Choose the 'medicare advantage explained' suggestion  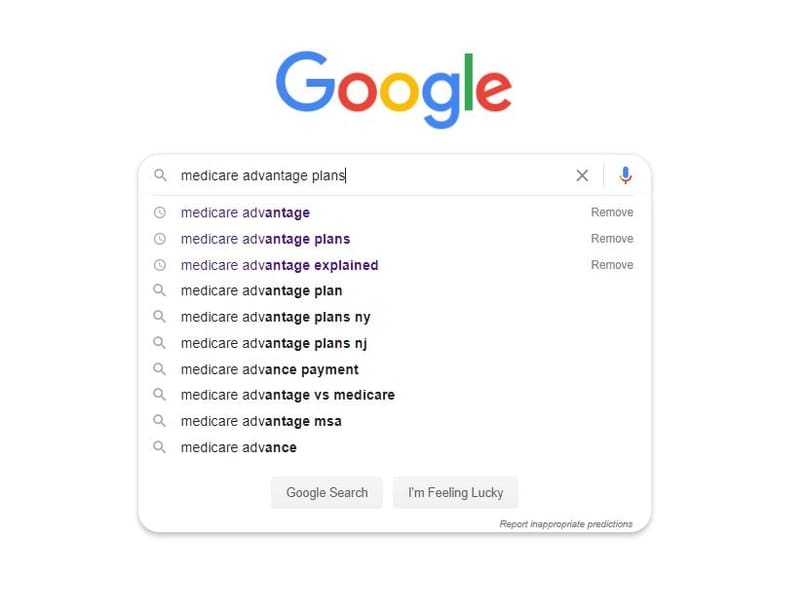pyautogui.click(x=279, y=265)
